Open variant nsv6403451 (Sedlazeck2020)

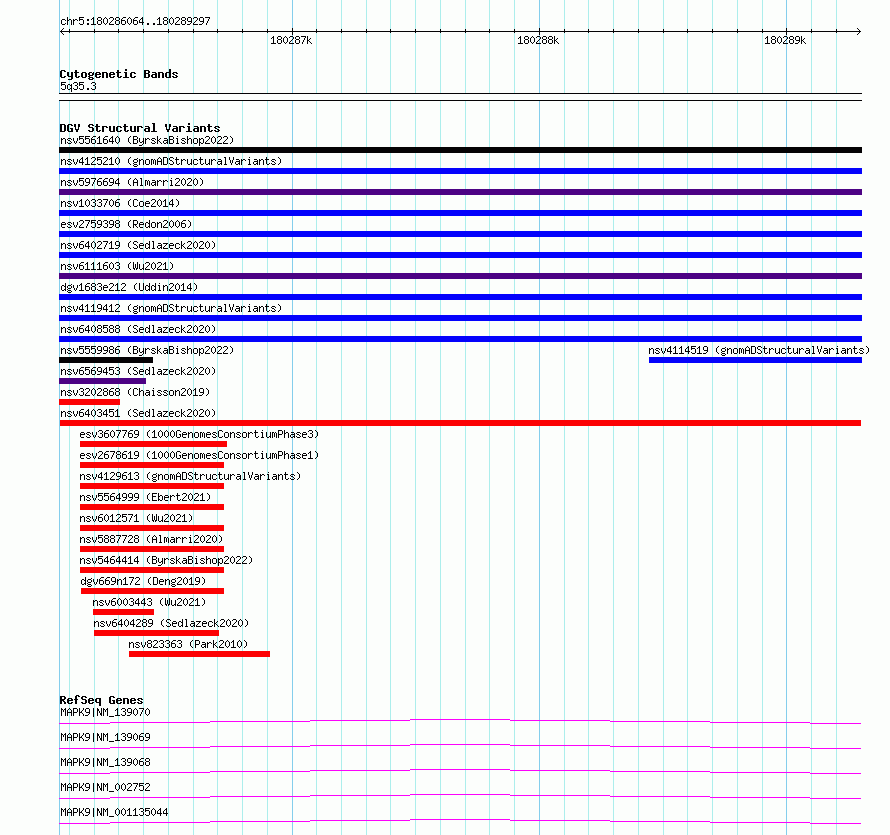(x=138, y=413)
